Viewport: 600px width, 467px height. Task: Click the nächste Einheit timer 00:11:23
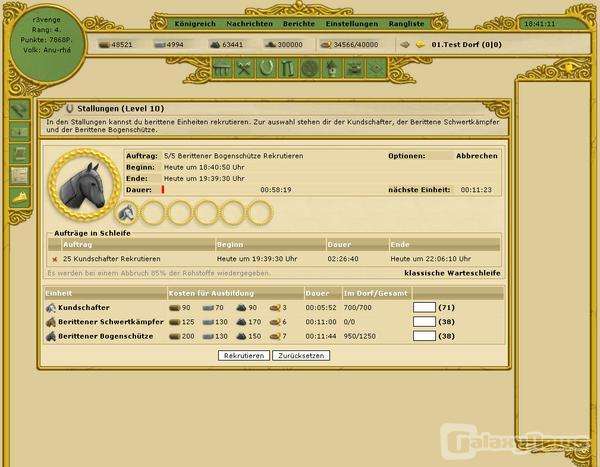point(476,190)
